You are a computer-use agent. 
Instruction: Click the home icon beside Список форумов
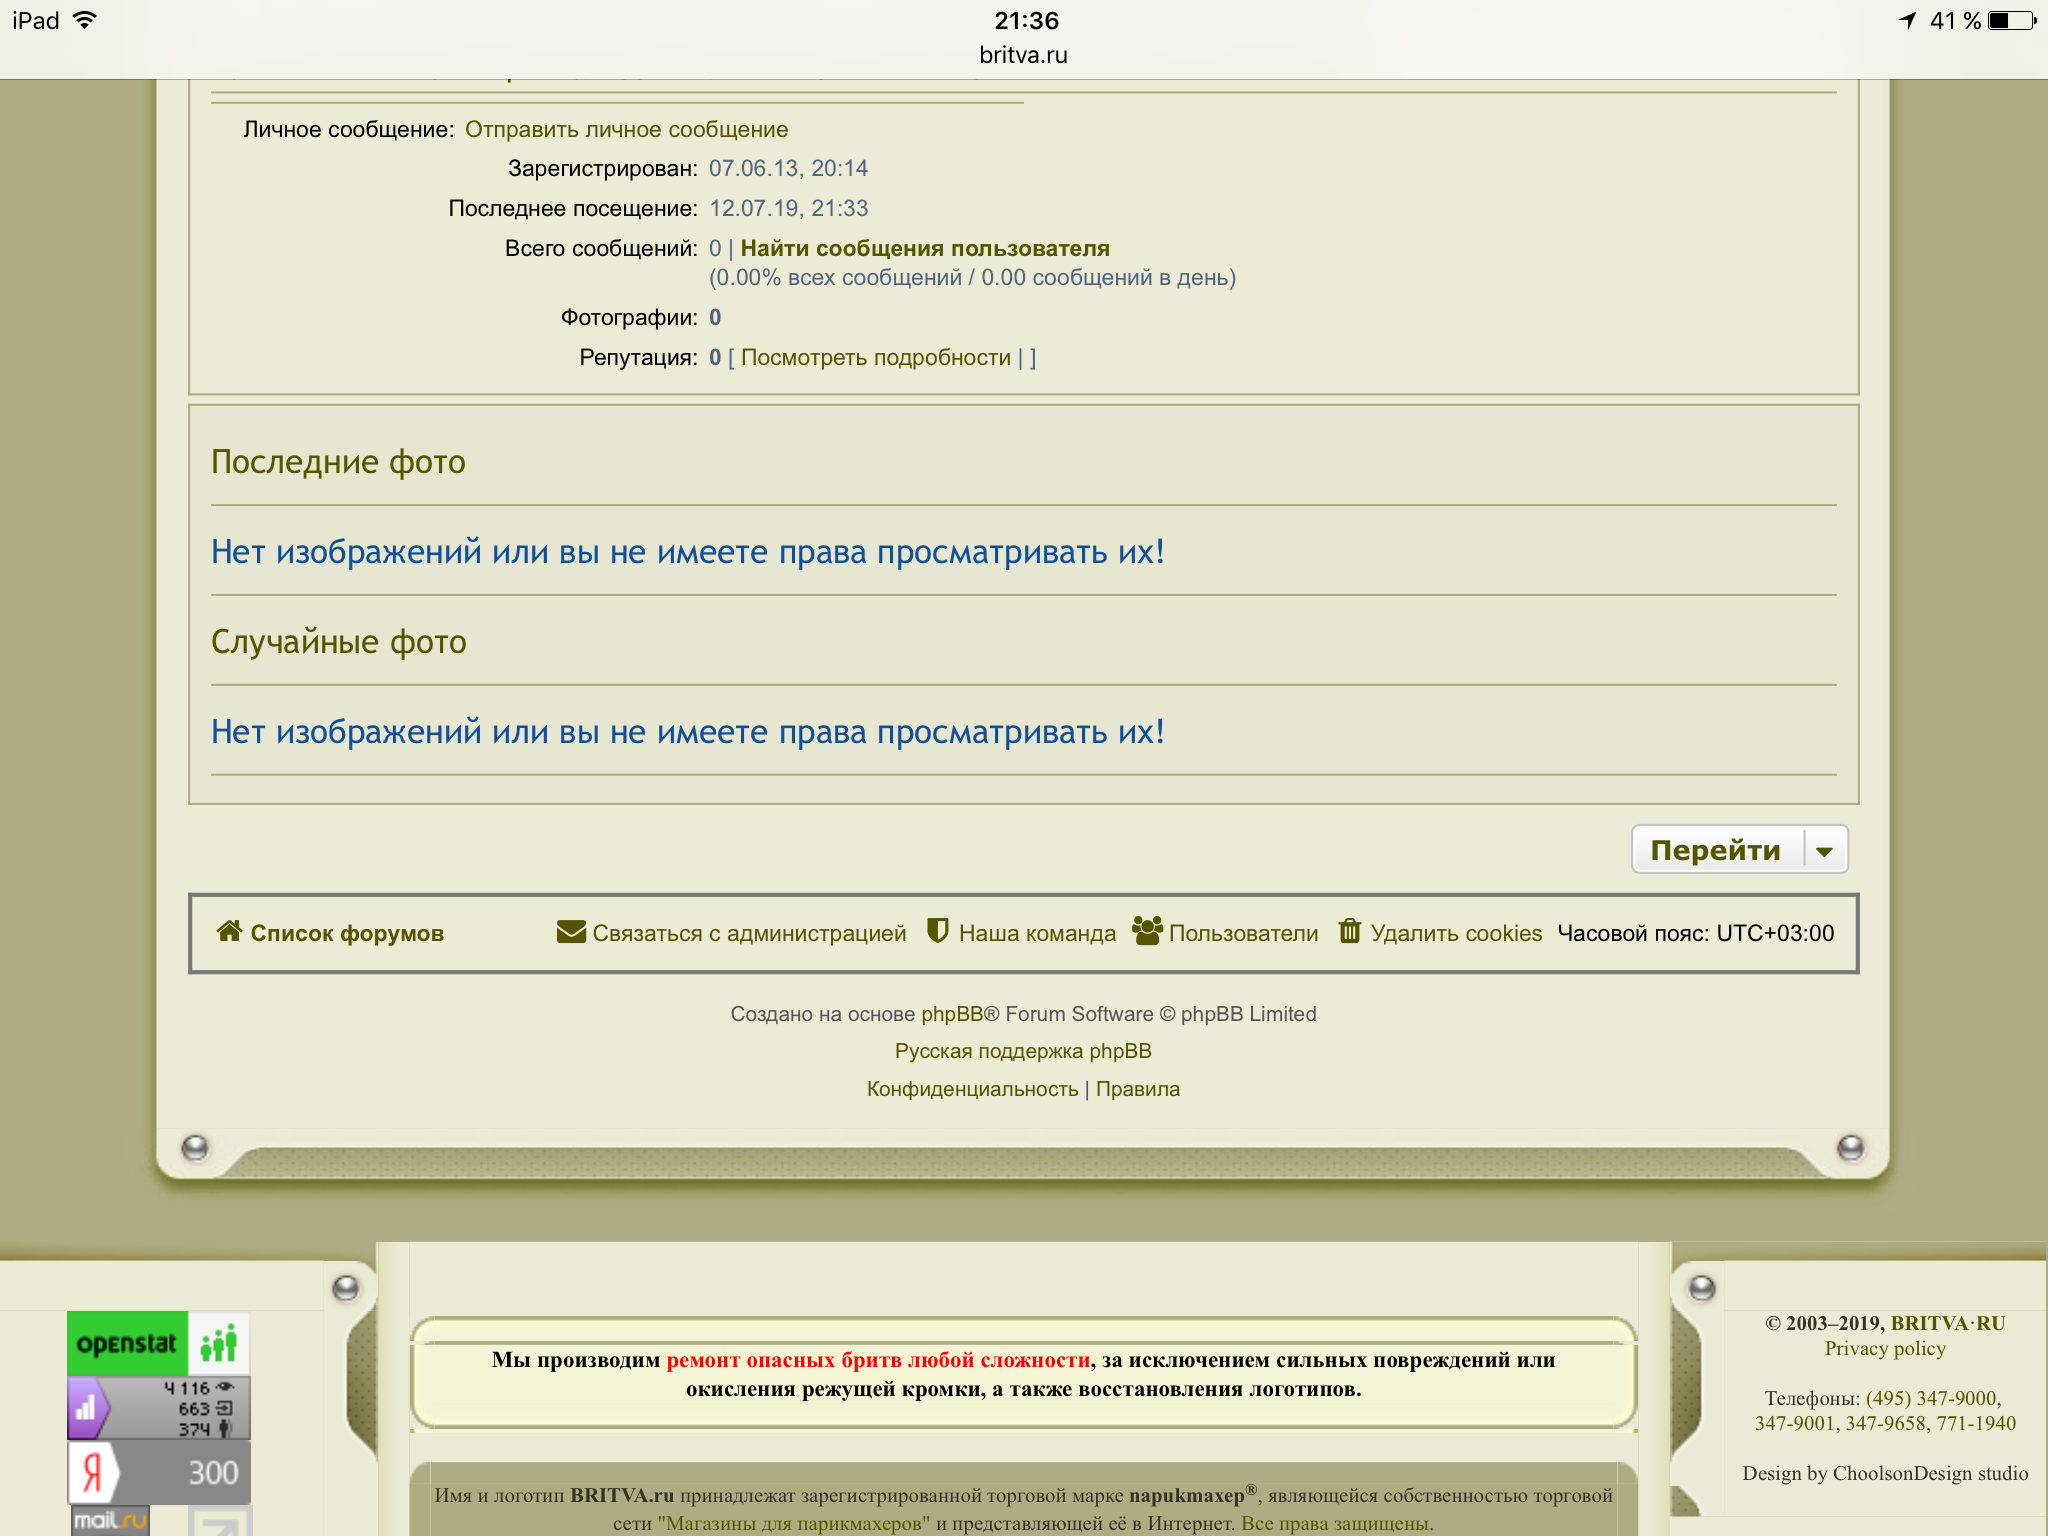click(x=229, y=931)
